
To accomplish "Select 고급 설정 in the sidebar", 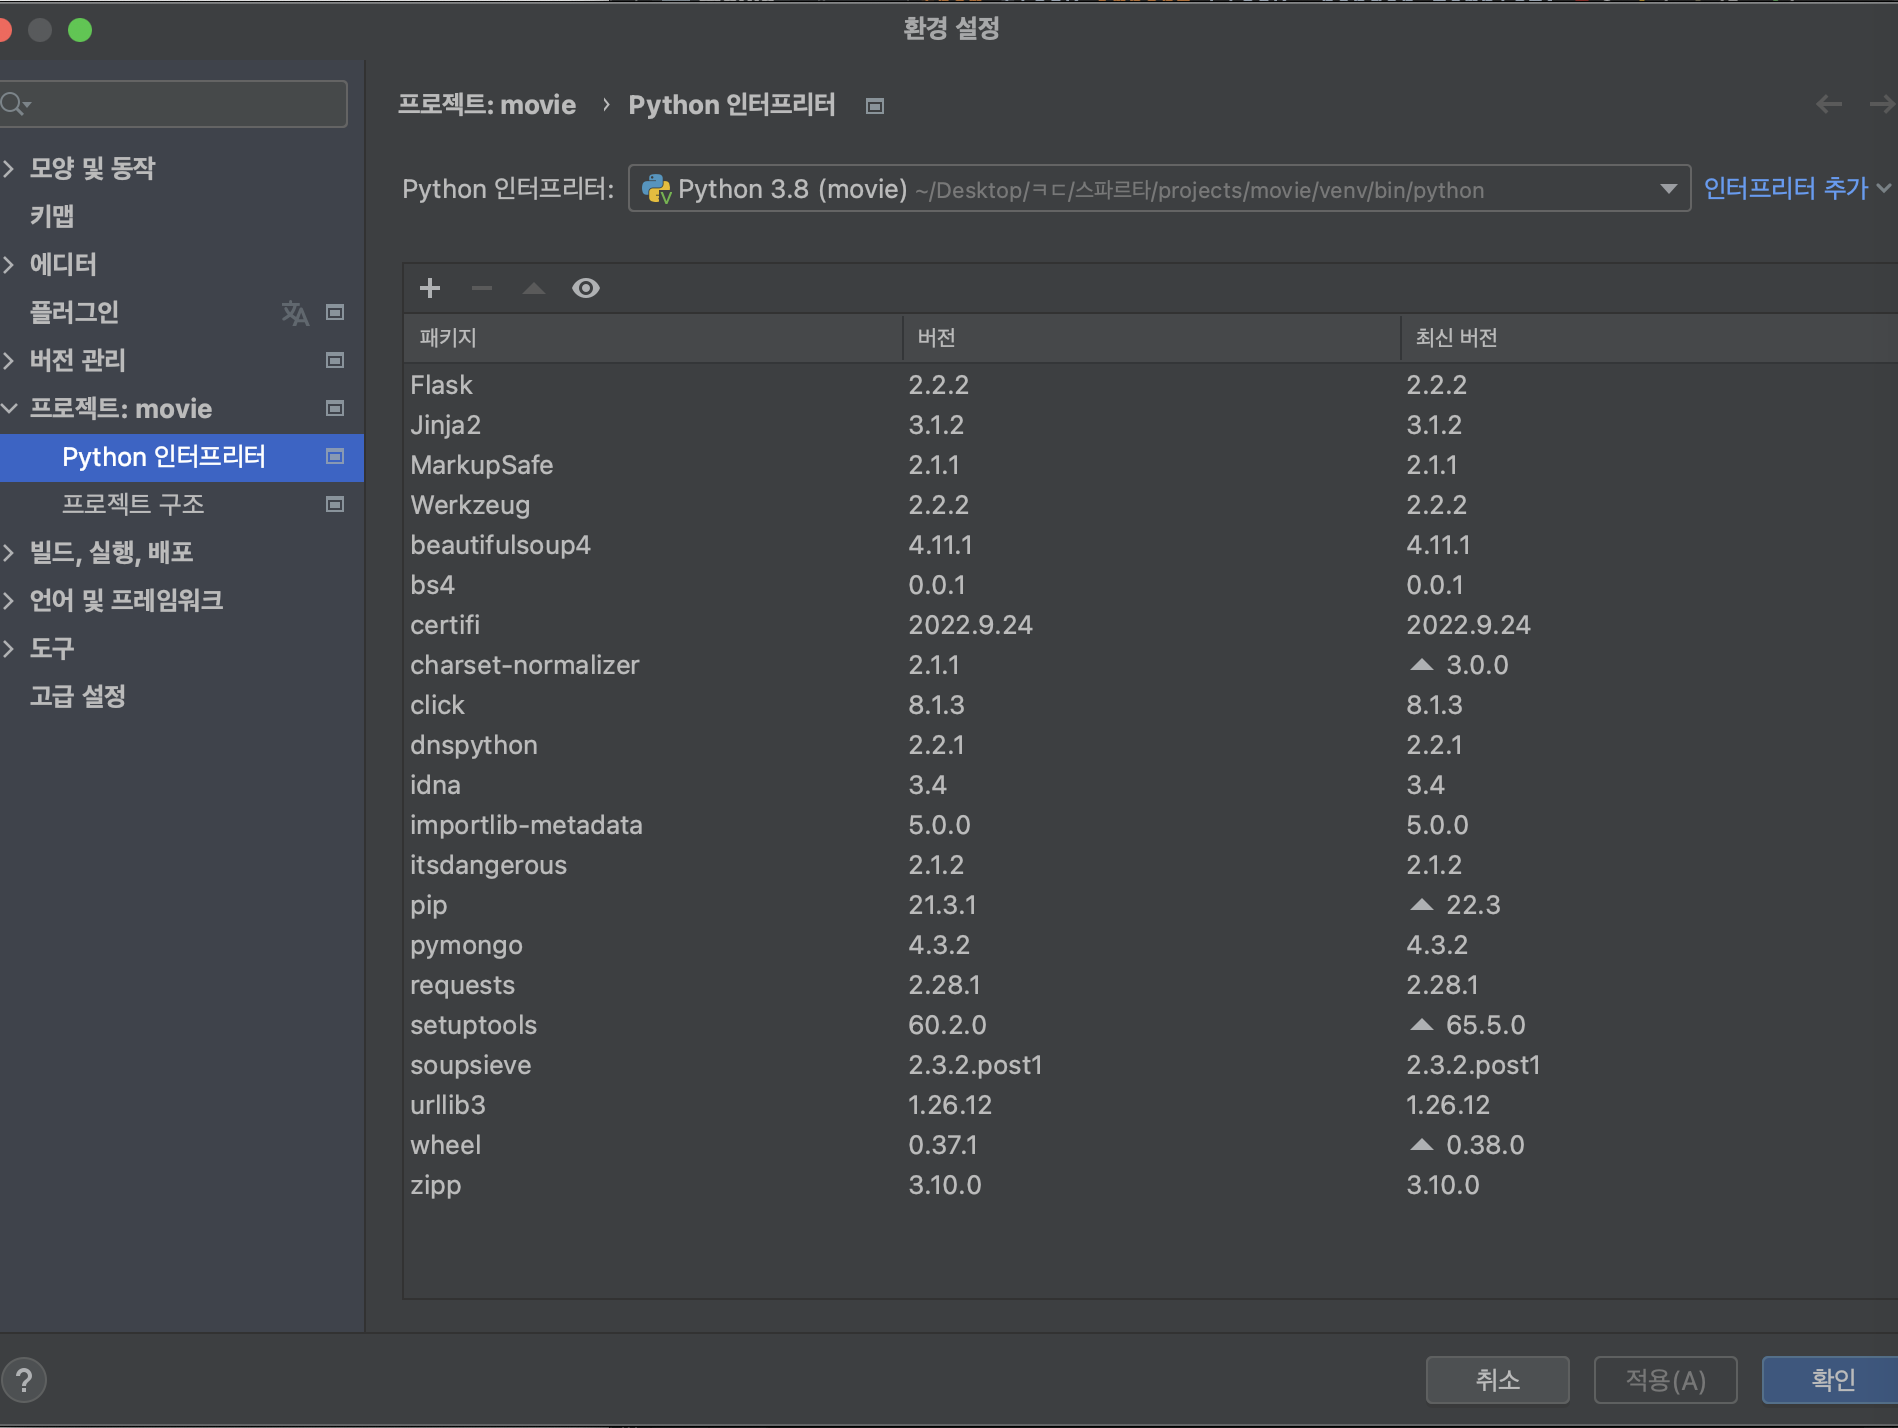I will pos(78,696).
